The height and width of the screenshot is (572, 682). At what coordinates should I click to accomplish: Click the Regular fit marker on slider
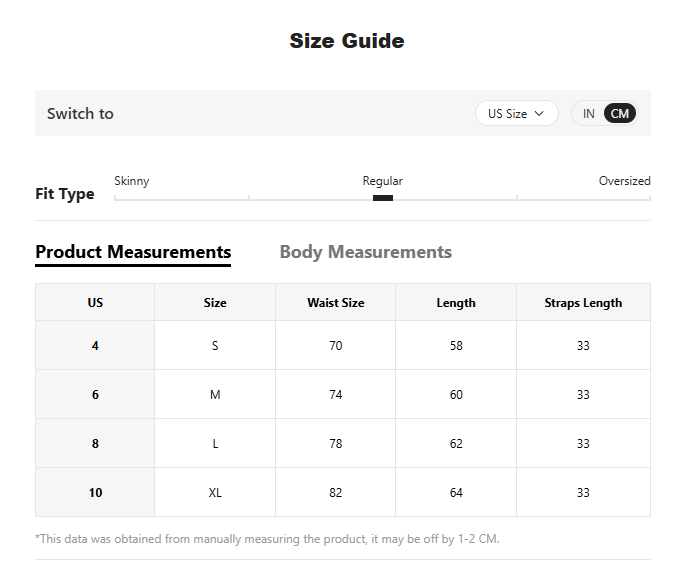[x=383, y=198]
